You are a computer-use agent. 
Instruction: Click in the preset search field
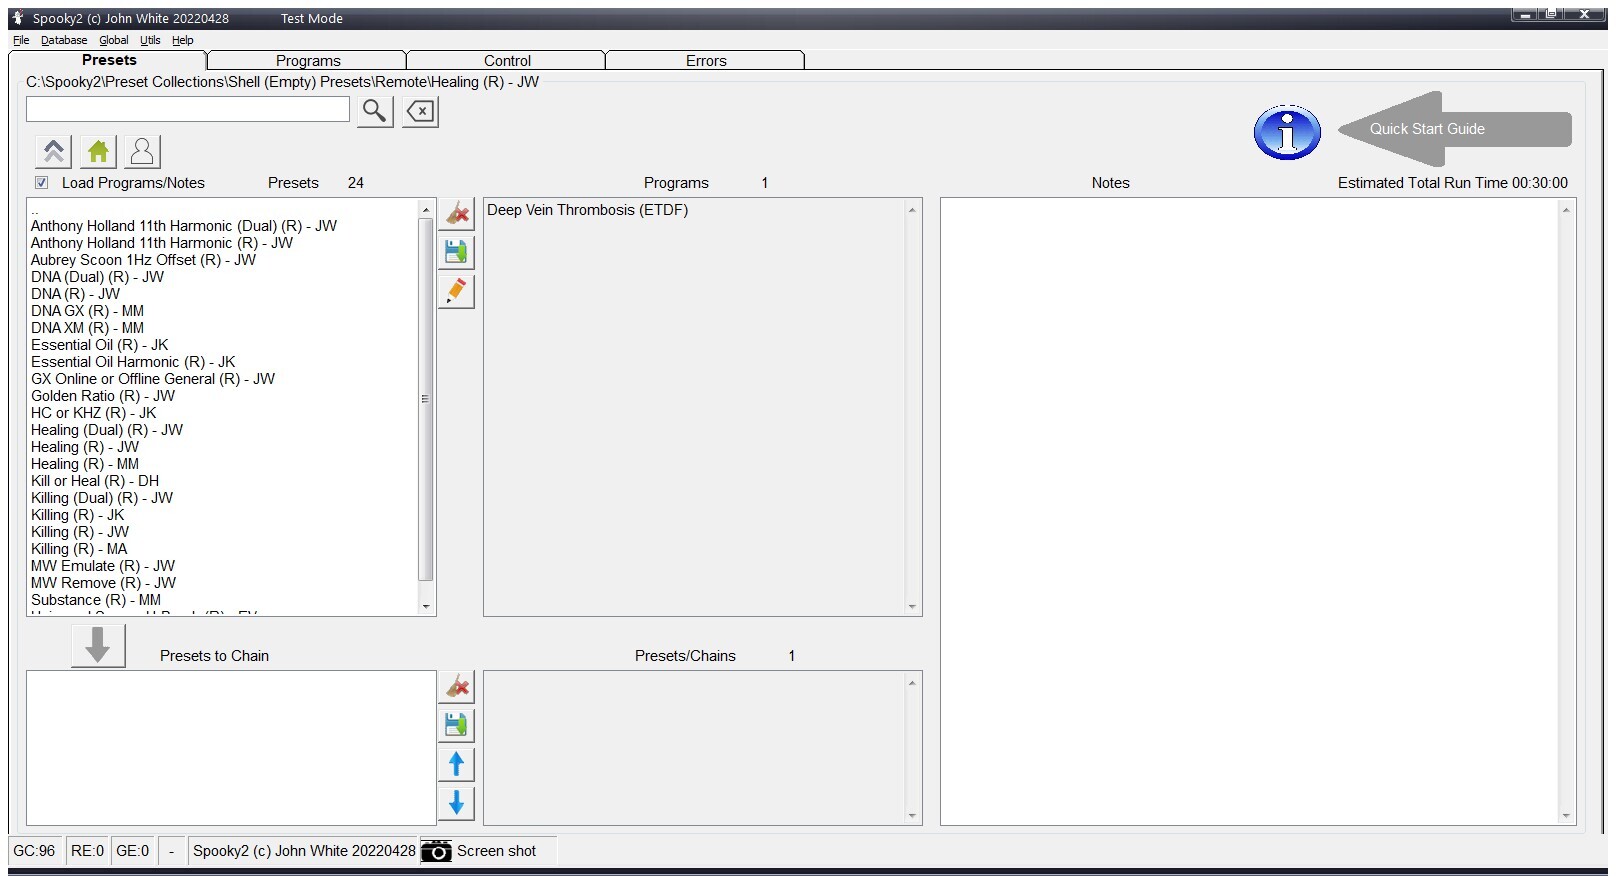click(188, 110)
